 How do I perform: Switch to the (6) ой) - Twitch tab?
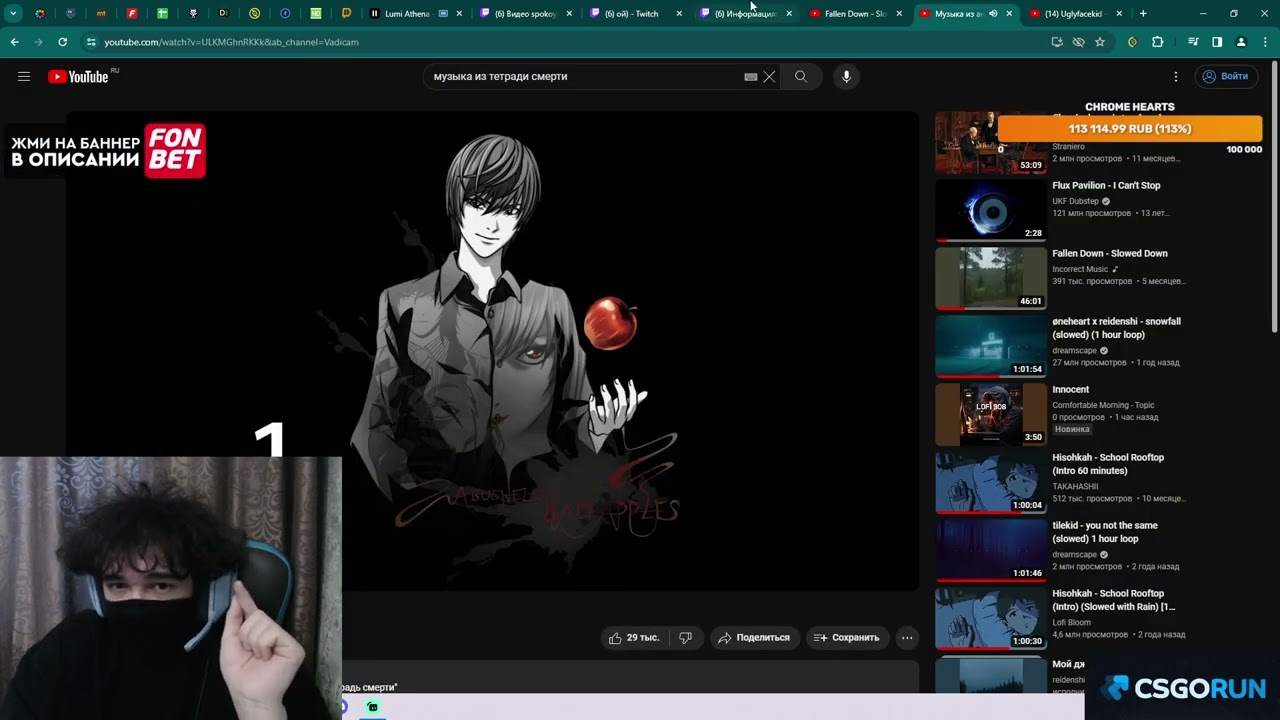pyautogui.click(x=636, y=14)
